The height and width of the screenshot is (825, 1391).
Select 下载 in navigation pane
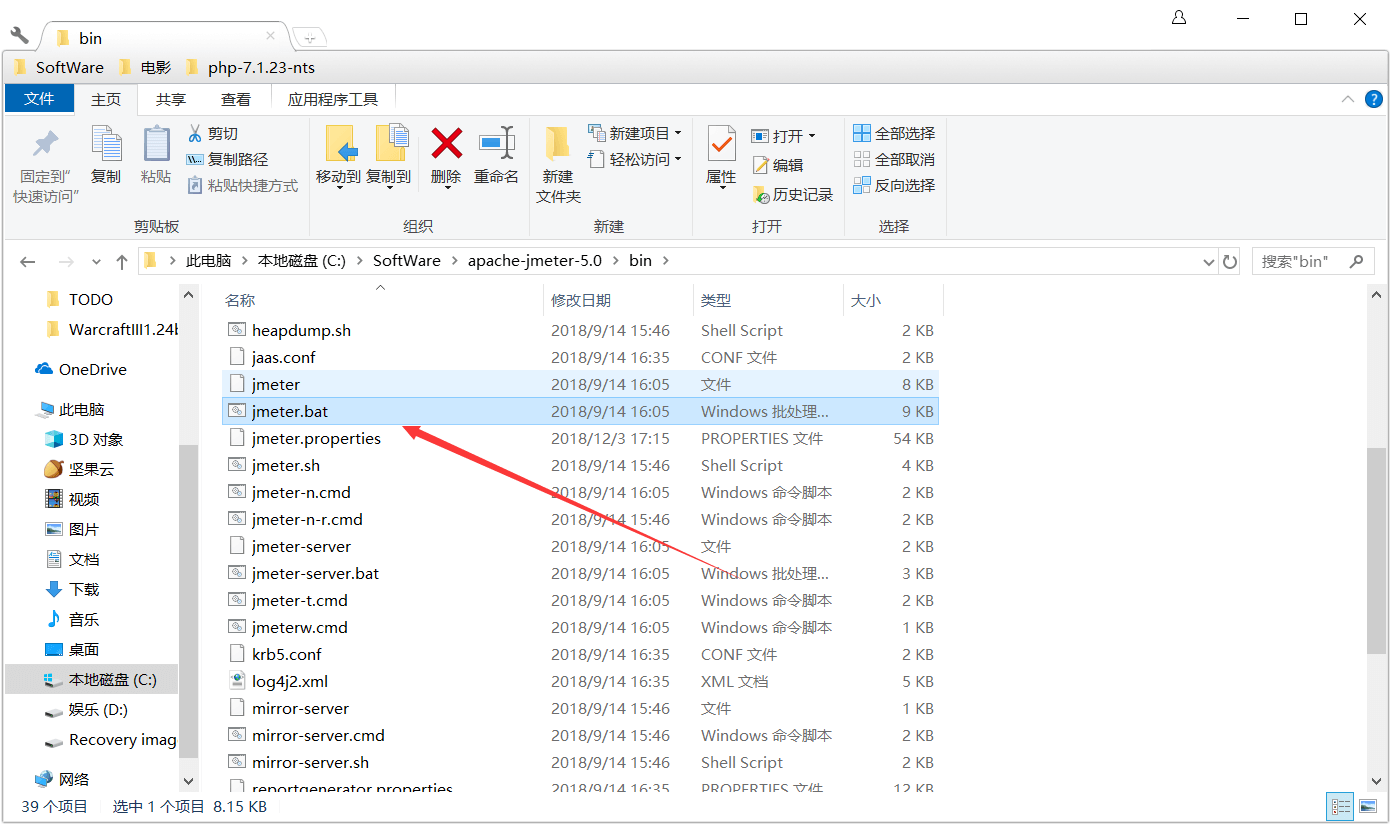tap(72, 589)
